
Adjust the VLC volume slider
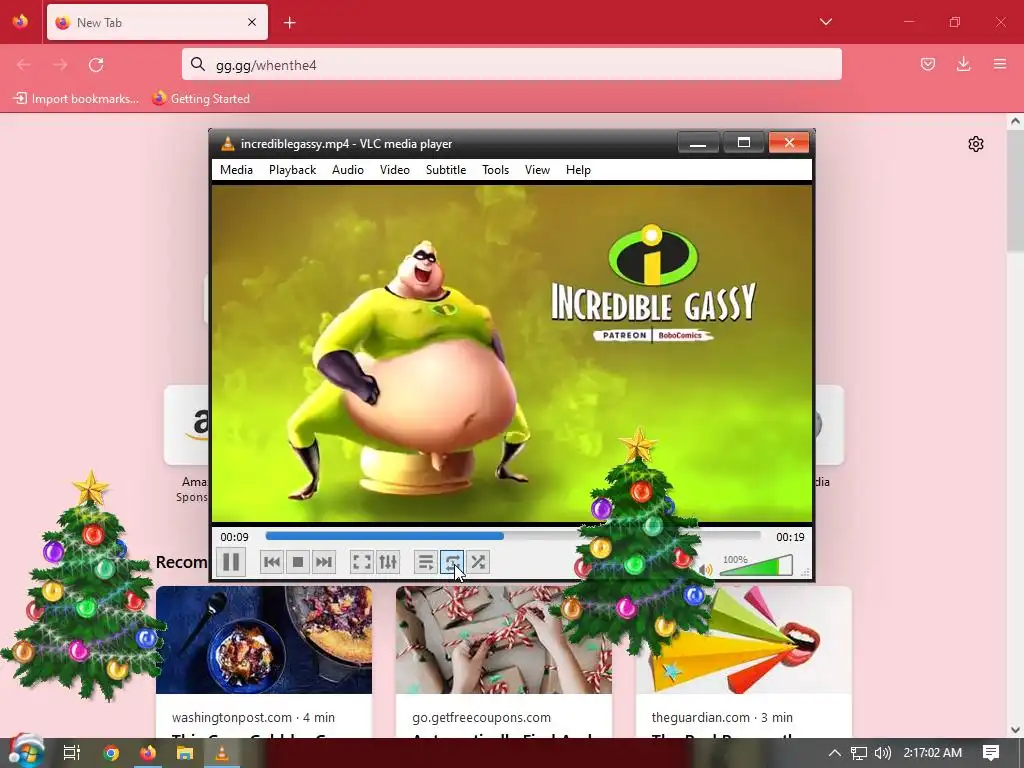click(x=756, y=566)
